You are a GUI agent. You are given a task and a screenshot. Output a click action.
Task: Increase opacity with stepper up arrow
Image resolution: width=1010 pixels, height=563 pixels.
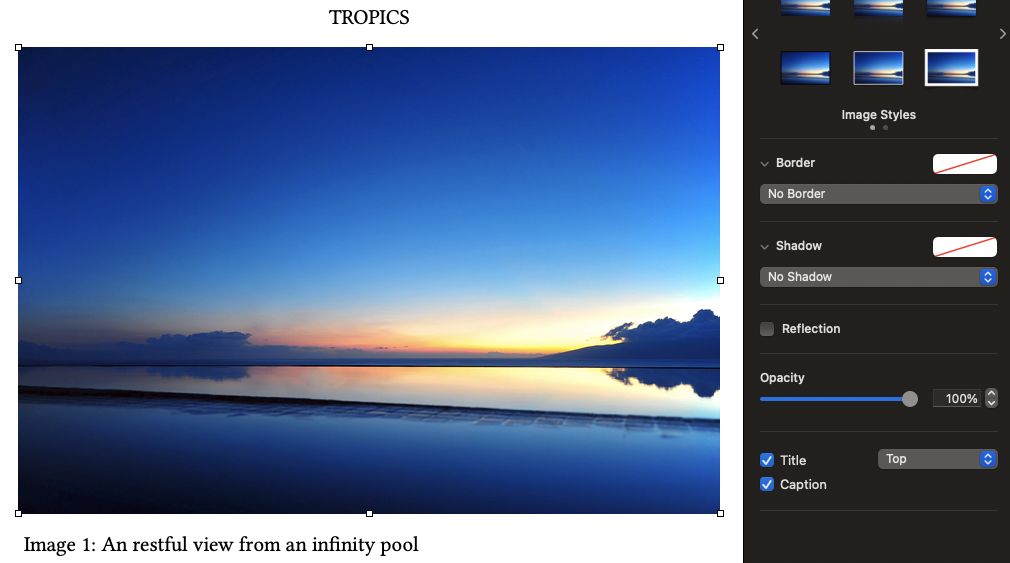pyautogui.click(x=991, y=394)
